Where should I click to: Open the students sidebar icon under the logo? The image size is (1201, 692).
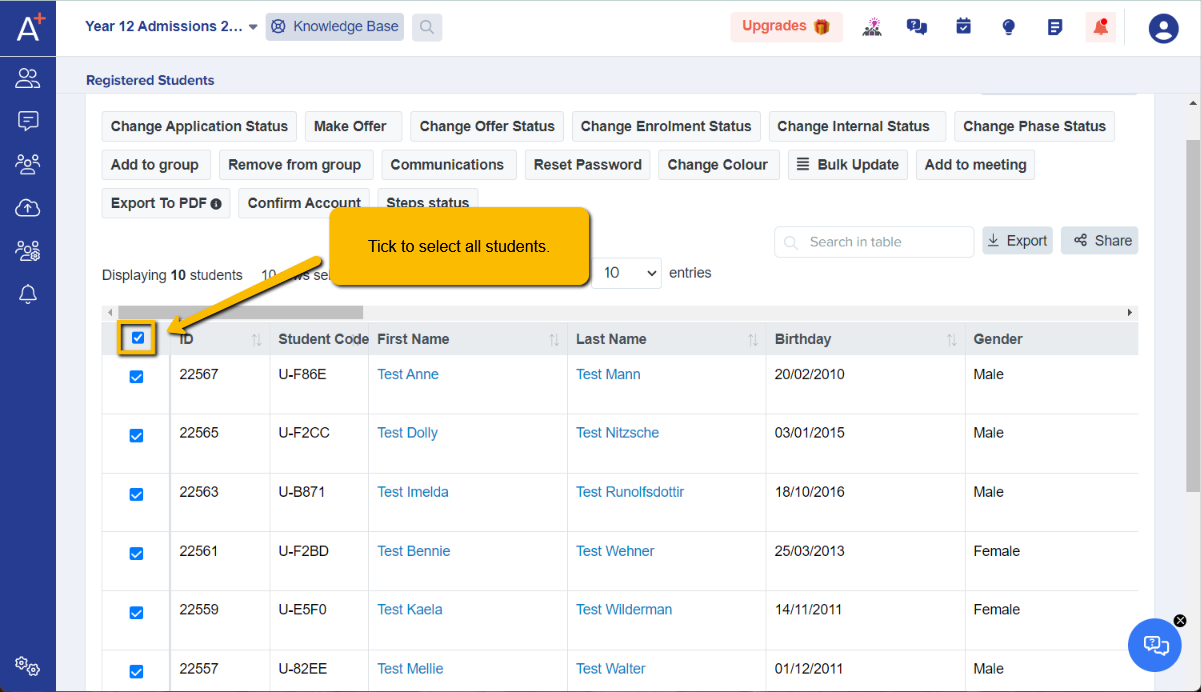[28, 78]
